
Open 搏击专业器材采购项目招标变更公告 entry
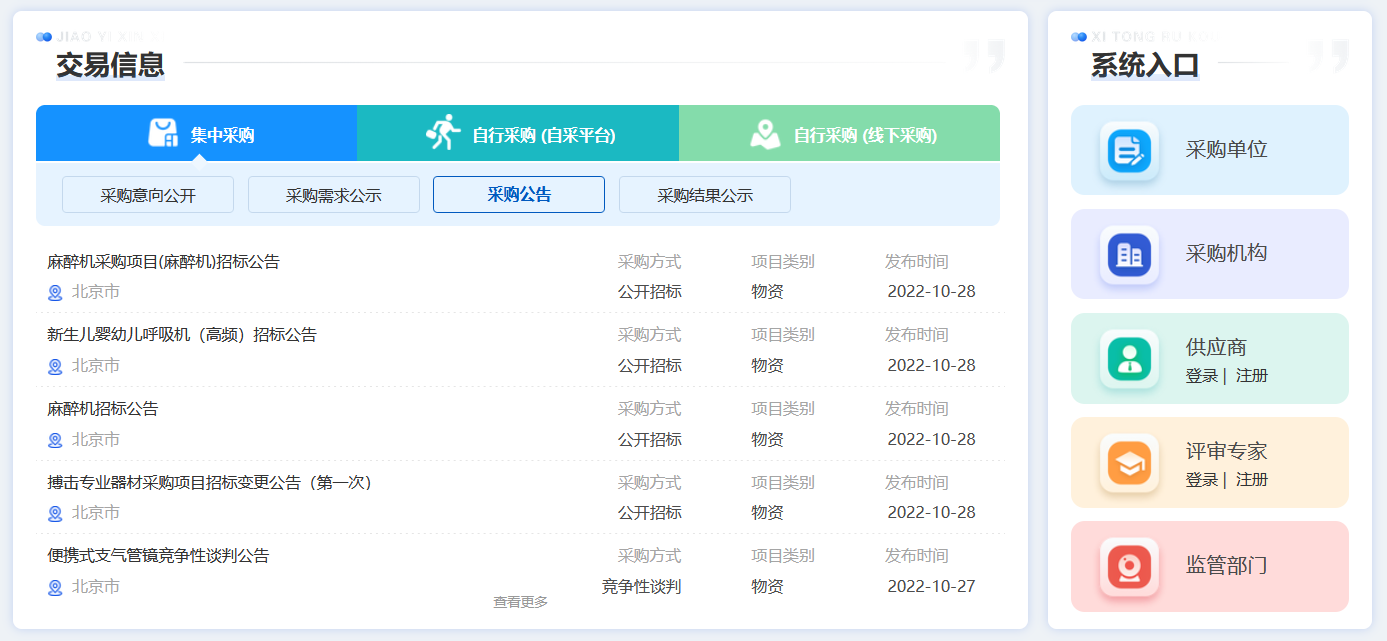coord(210,483)
